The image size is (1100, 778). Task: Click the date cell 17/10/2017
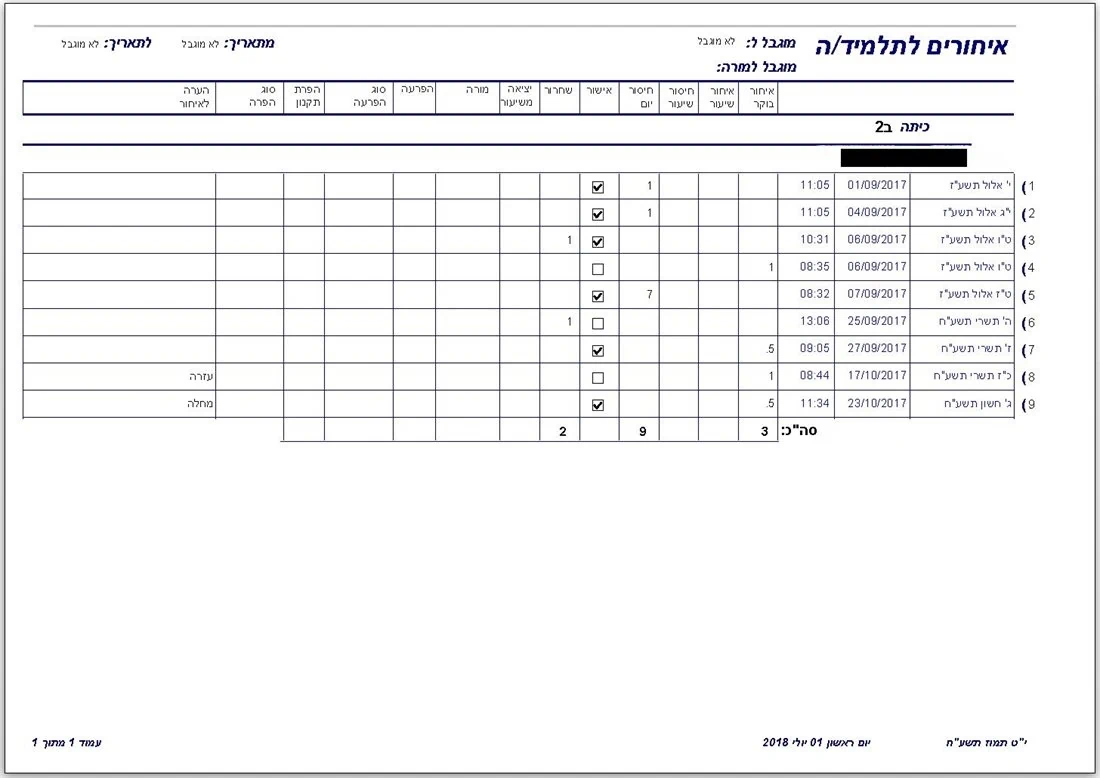(x=877, y=375)
